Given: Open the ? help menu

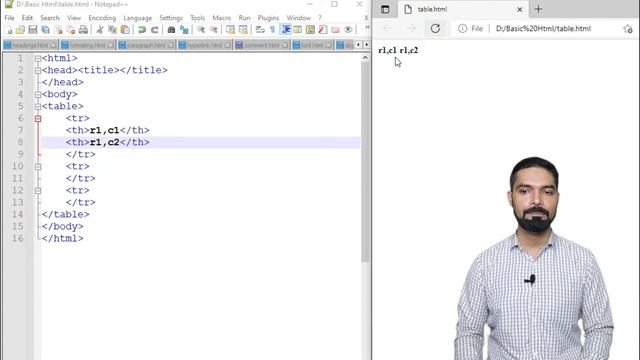Looking at the screenshot, I should (320, 18).
